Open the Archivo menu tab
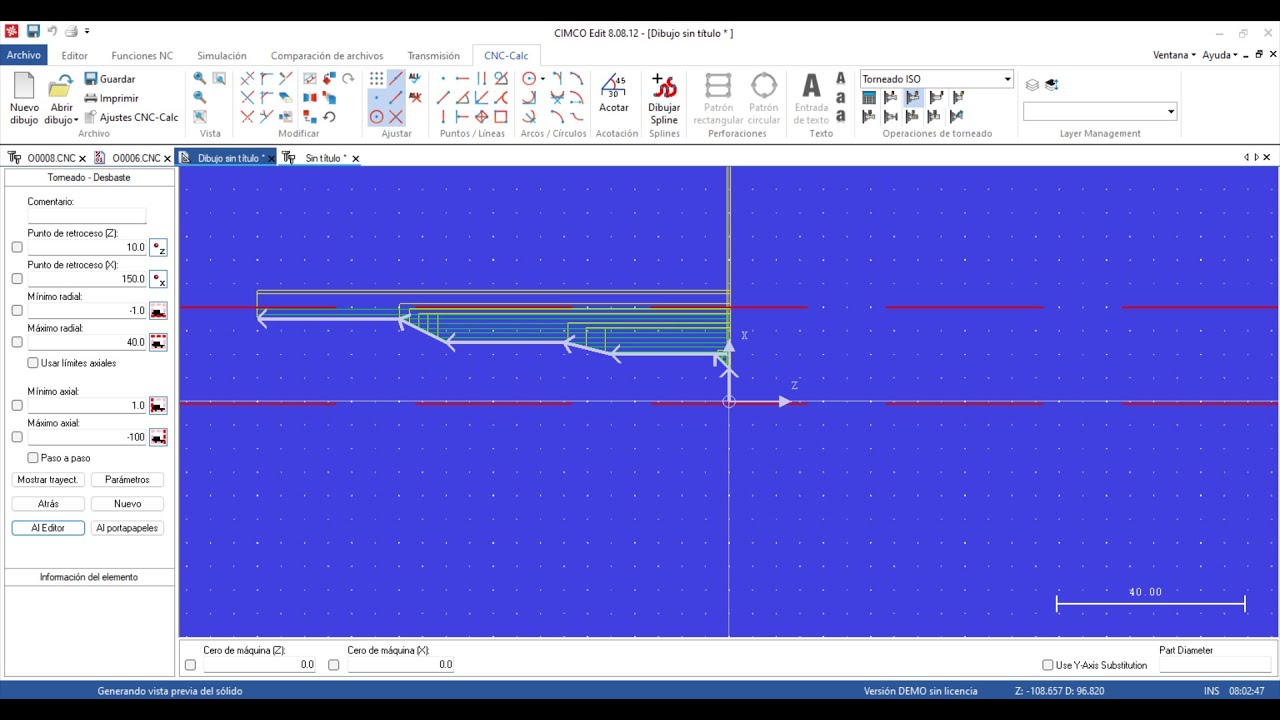This screenshot has height=720, width=1280. coord(24,55)
